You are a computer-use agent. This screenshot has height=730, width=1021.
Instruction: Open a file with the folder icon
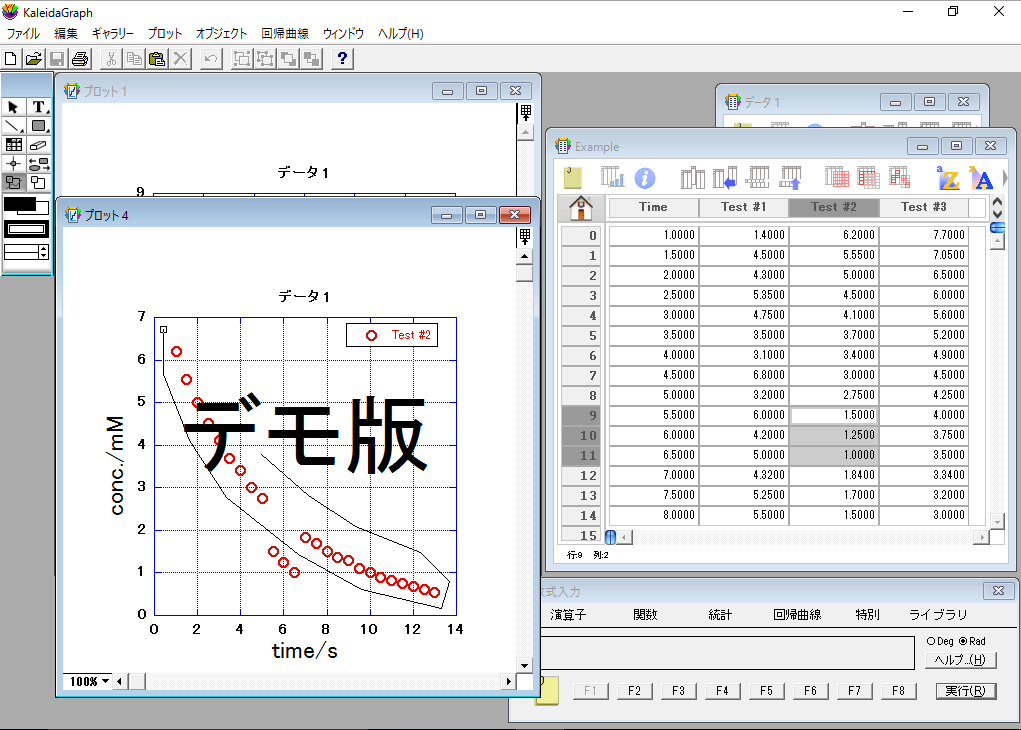point(34,59)
